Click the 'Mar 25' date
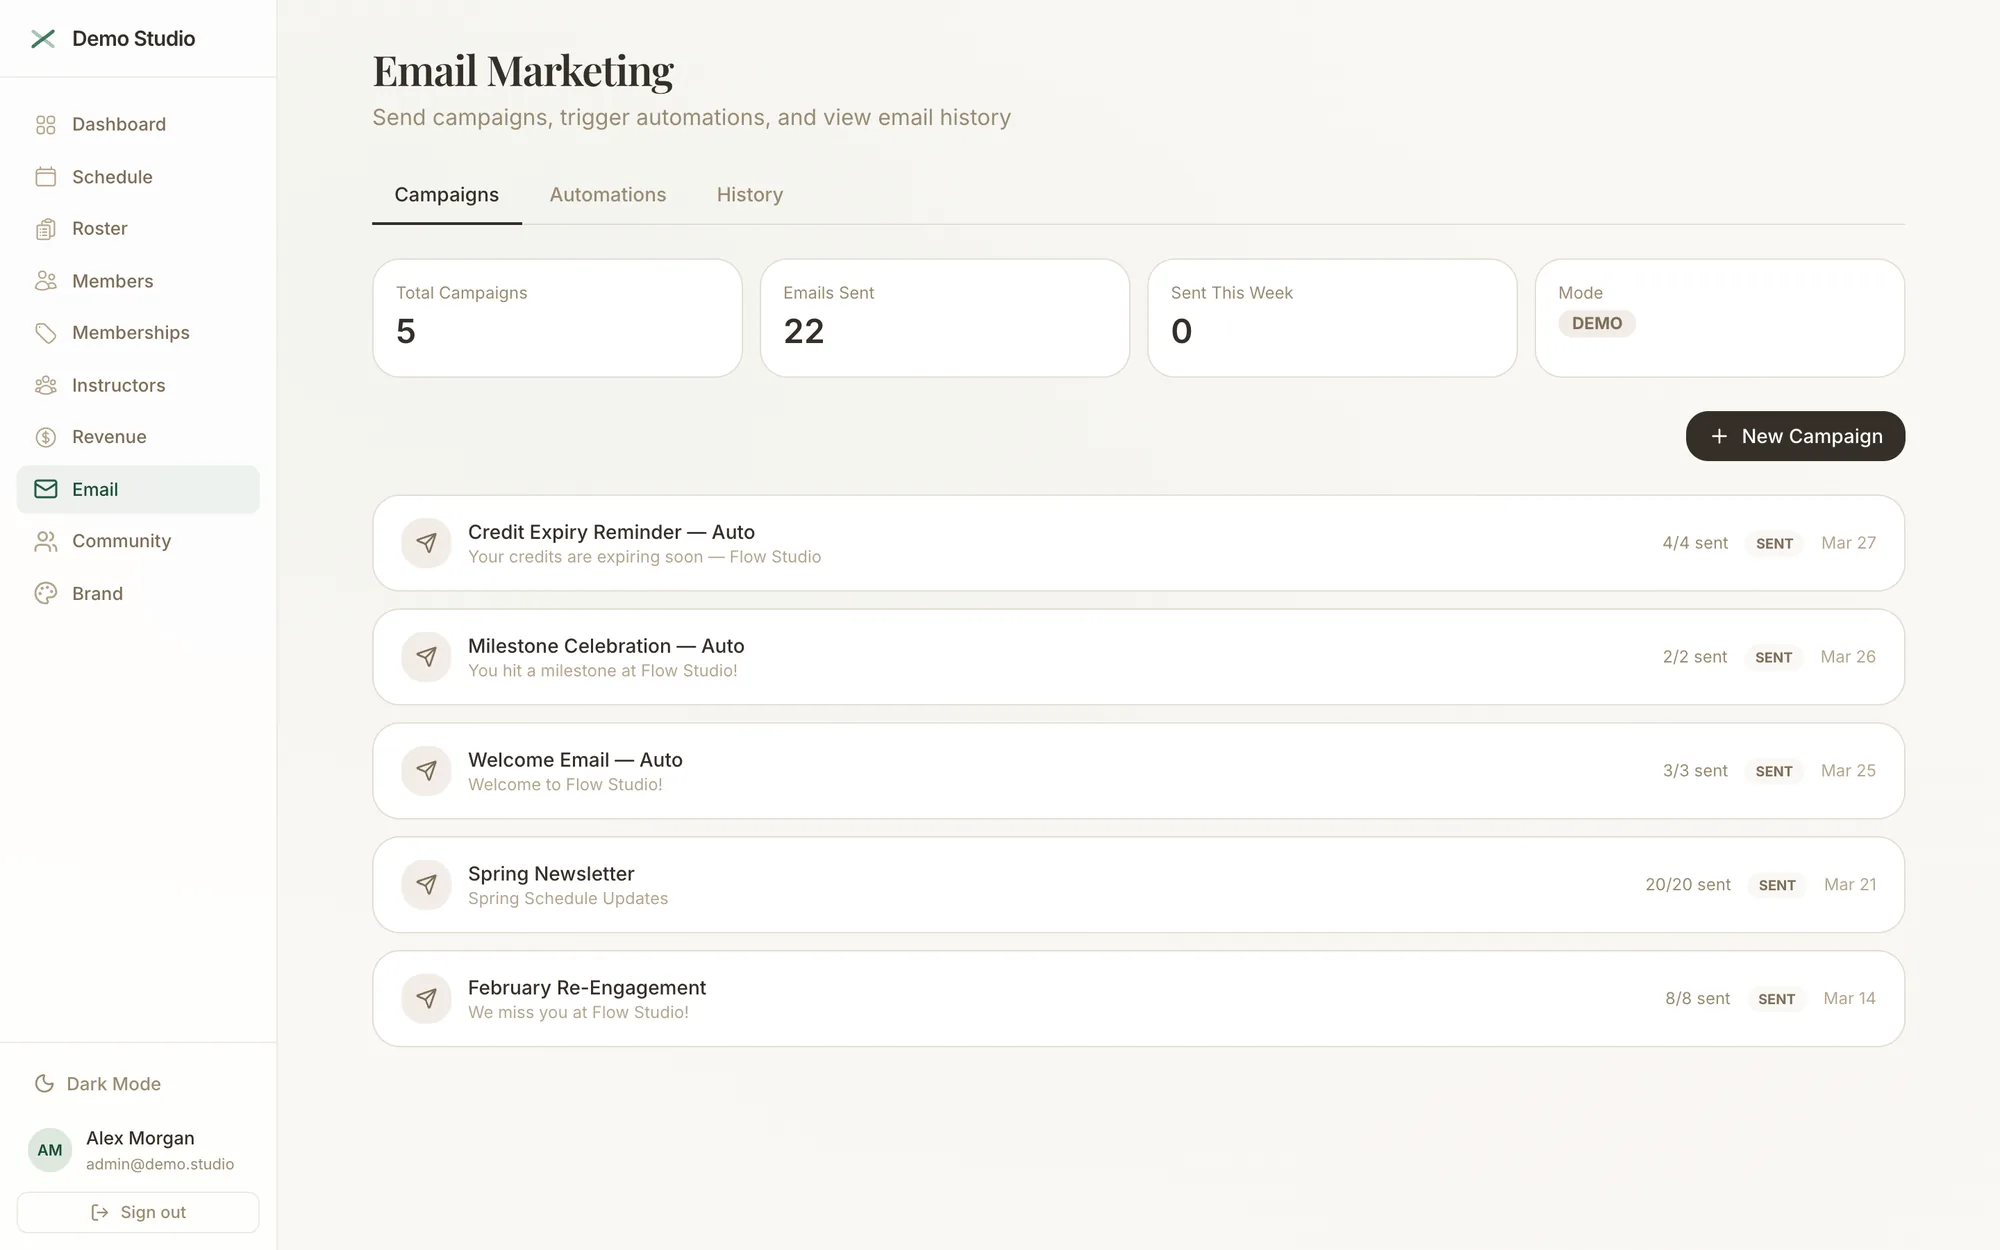Viewport: 2000px width, 1250px height. (x=1848, y=771)
